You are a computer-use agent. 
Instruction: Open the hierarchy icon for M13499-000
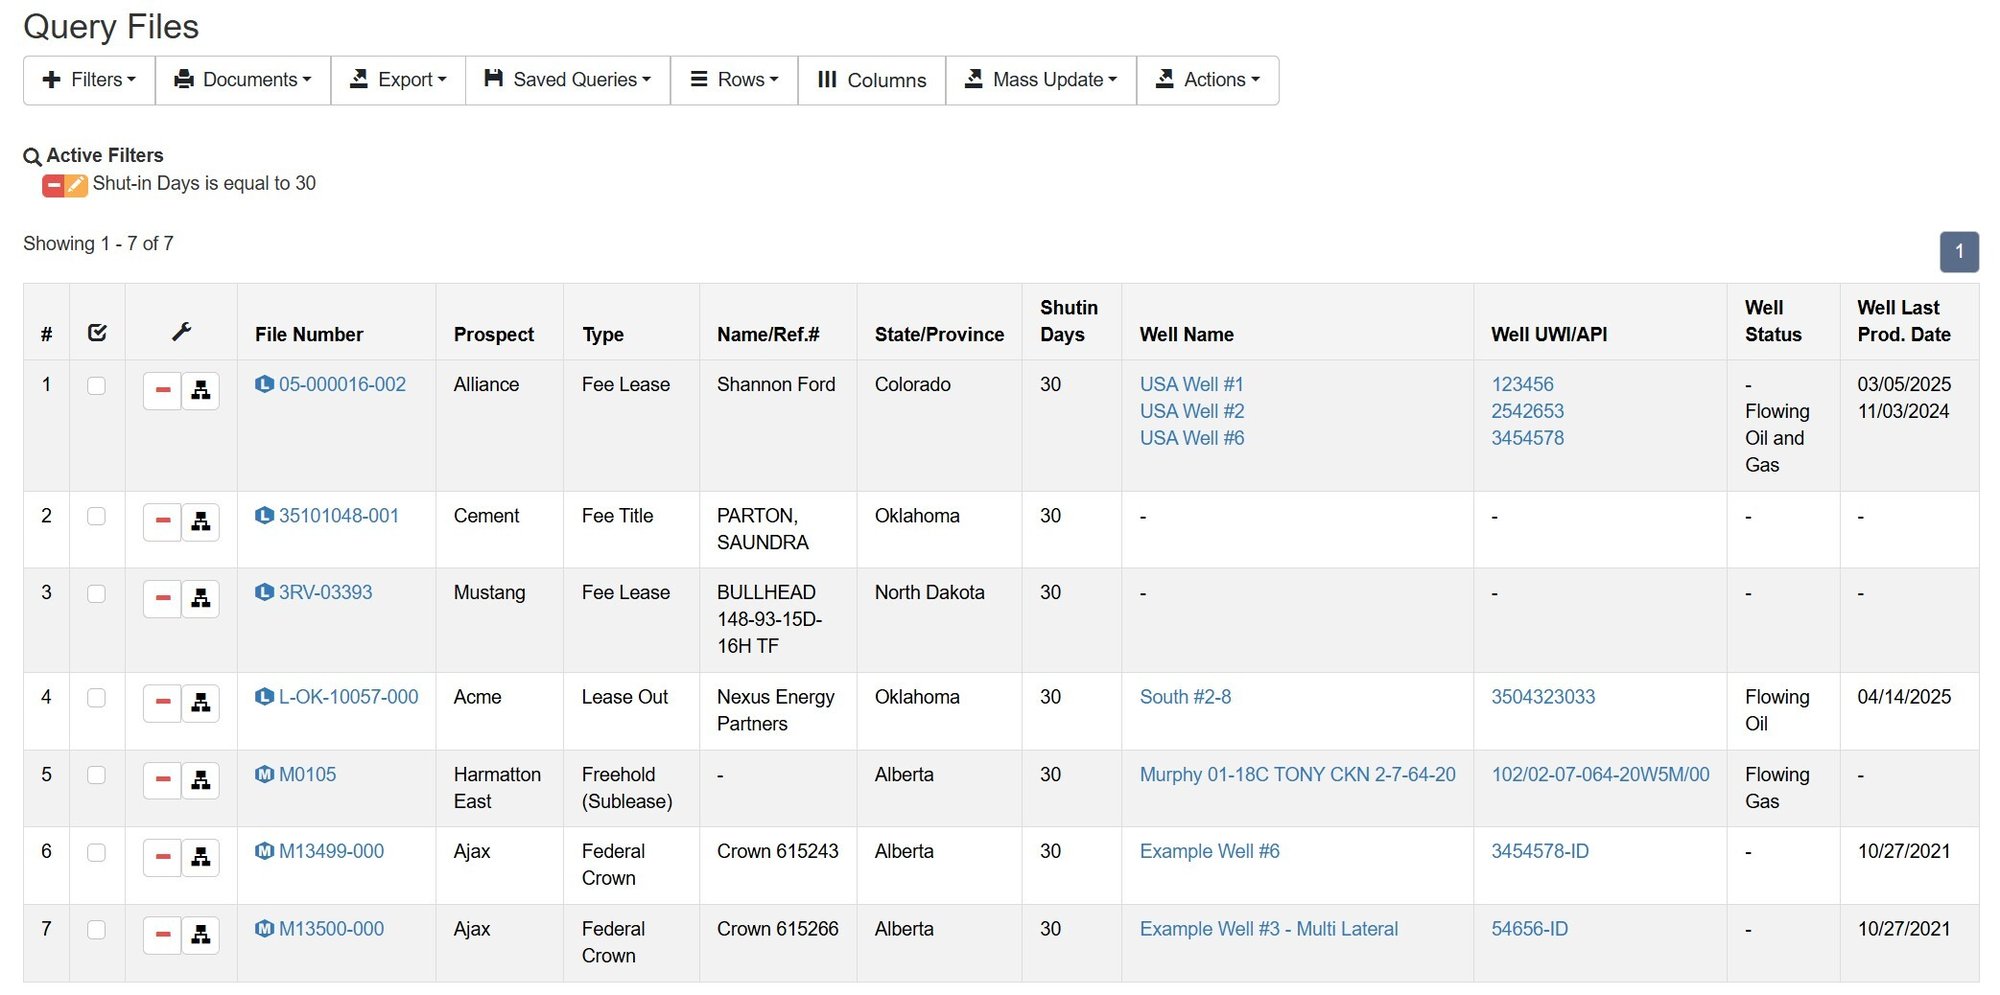[201, 857]
